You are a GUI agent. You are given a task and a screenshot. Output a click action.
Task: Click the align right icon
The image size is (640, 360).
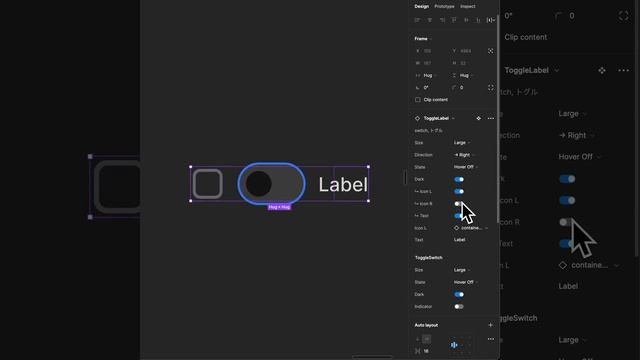pos(442,20)
